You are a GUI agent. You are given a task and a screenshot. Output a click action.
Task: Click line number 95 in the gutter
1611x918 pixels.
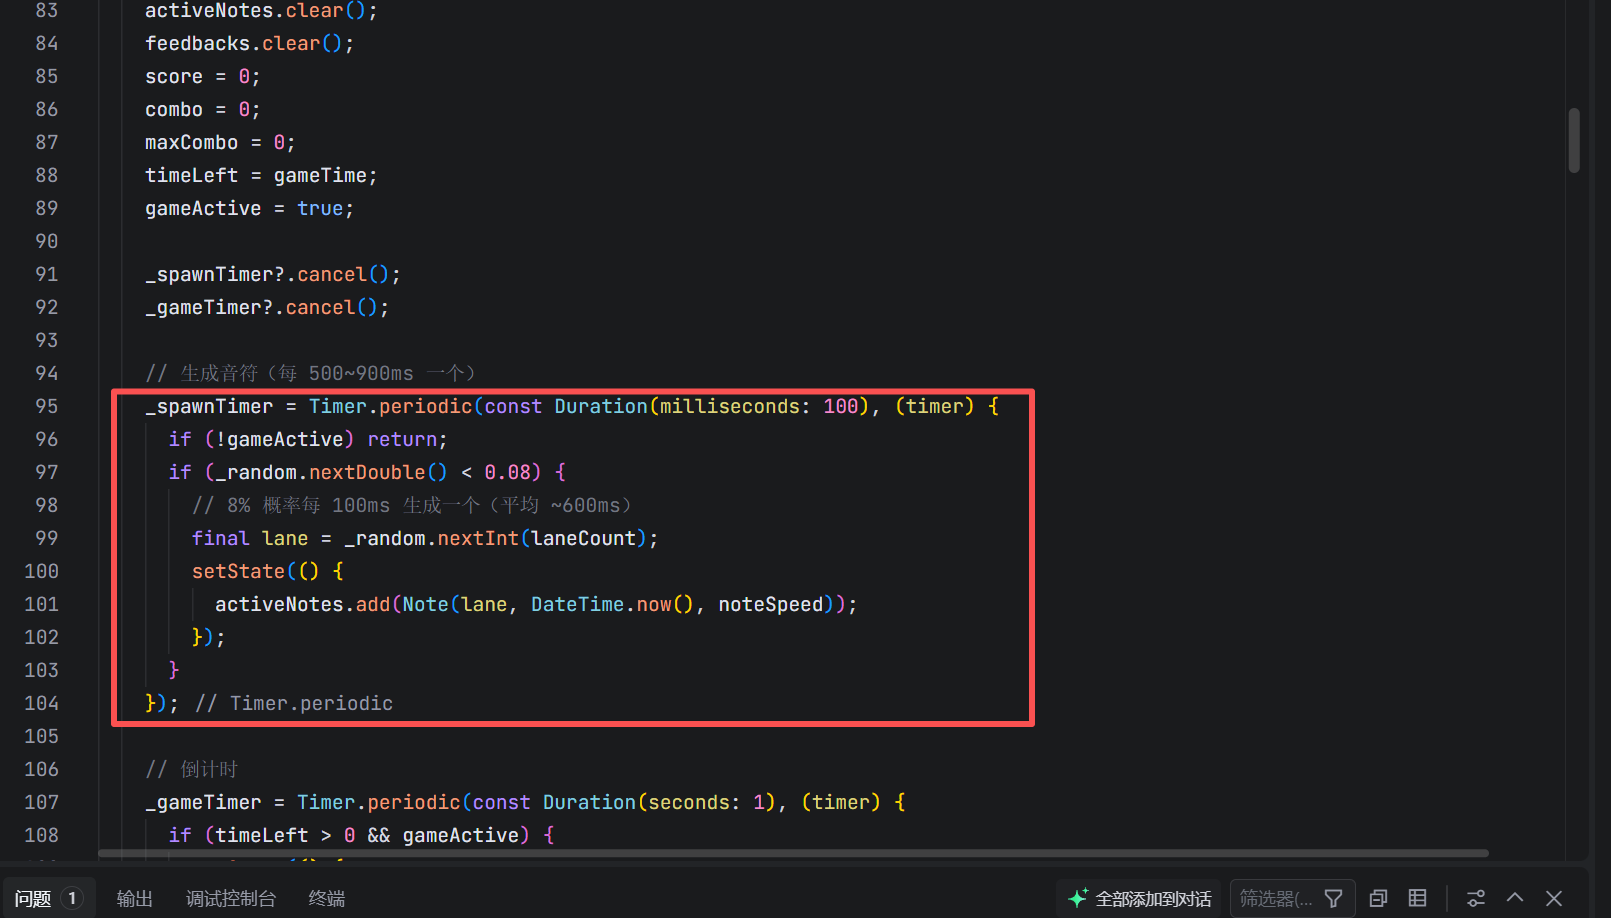pos(46,406)
